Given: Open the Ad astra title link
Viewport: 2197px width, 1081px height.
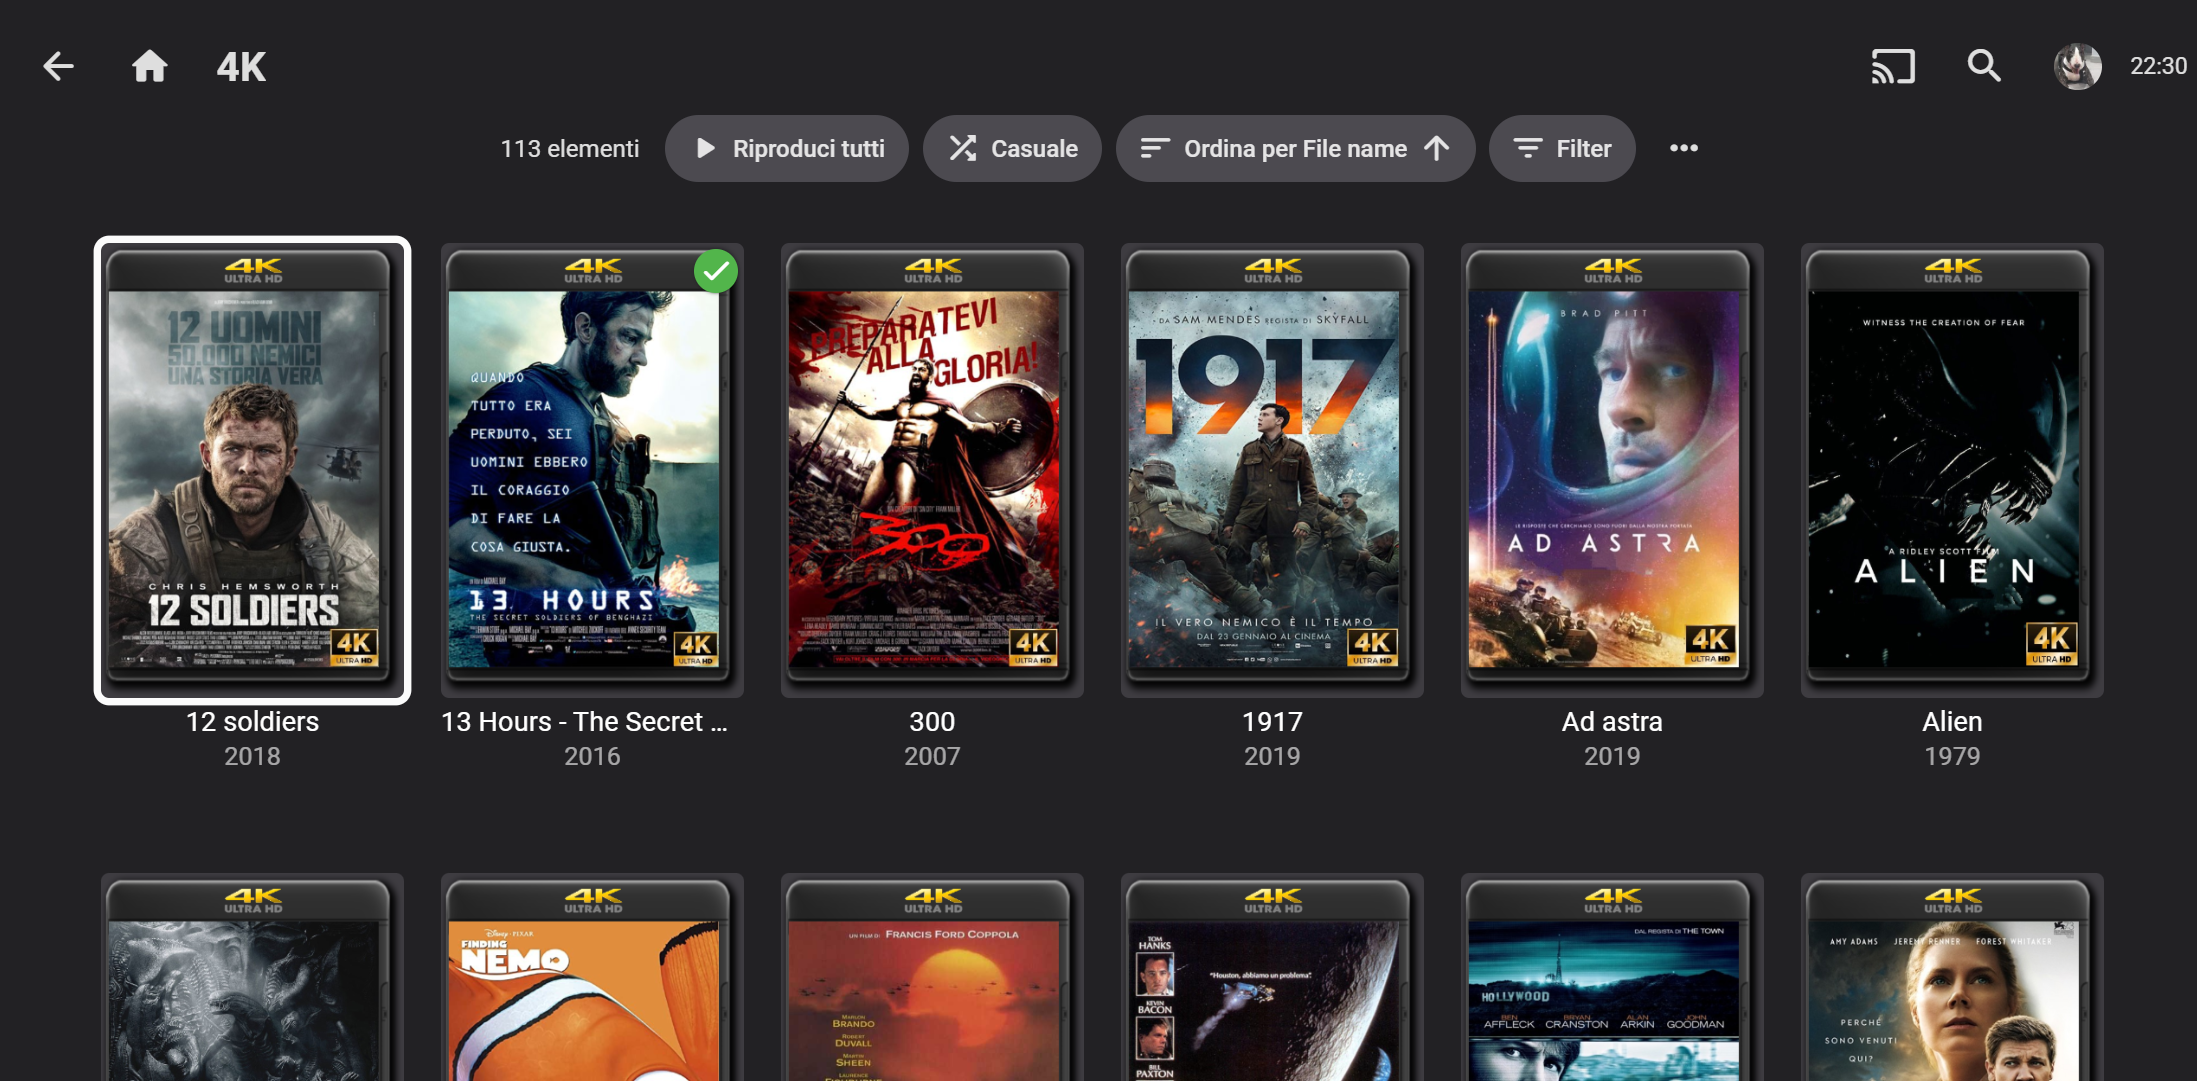Looking at the screenshot, I should 1612,721.
